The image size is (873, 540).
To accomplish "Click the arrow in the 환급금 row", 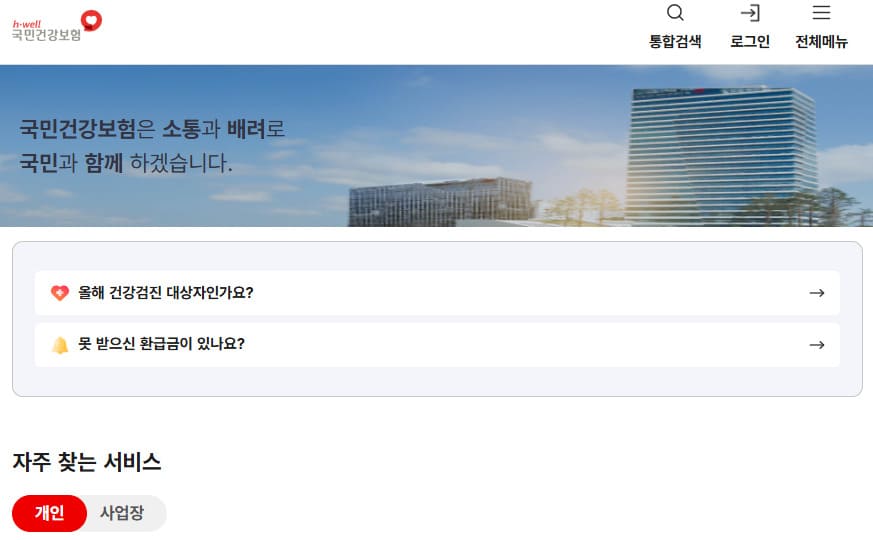I will tap(816, 345).
